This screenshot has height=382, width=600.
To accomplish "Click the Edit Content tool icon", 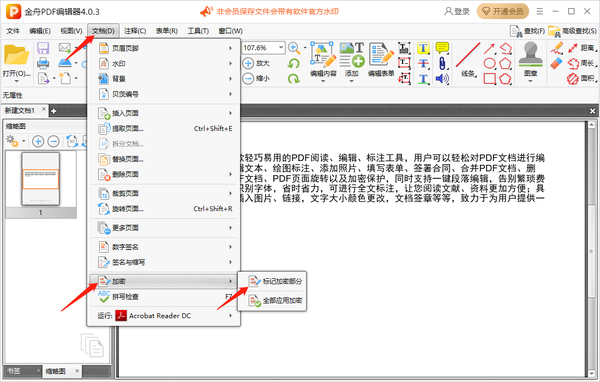I will click(x=323, y=56).
